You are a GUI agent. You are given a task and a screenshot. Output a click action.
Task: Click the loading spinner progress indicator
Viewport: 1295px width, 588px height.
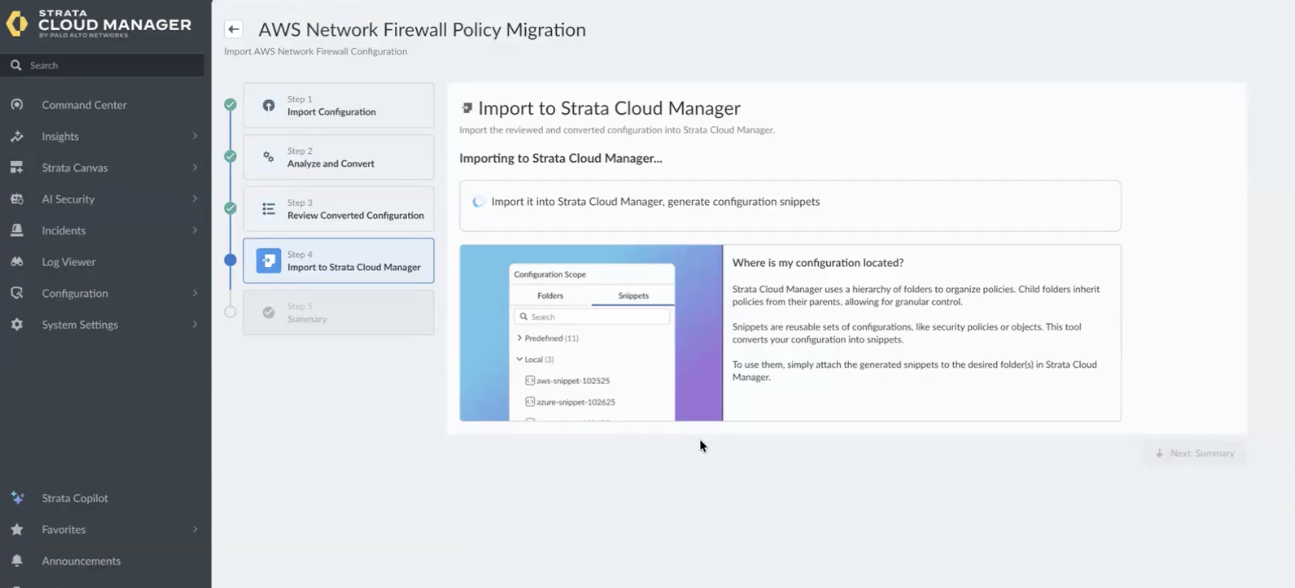[479, 202]
